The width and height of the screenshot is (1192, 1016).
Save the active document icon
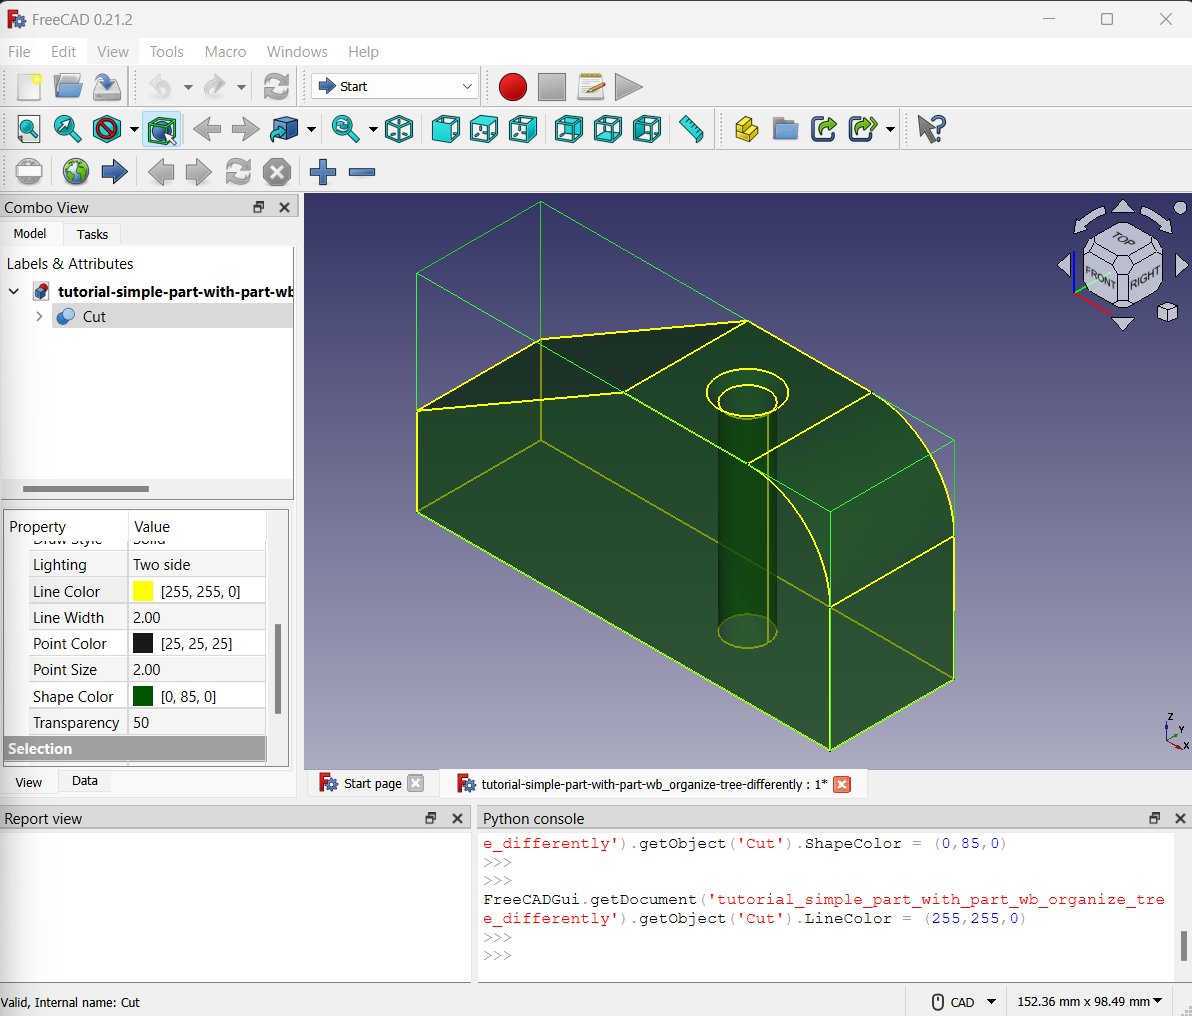click(x=106, y=87)
